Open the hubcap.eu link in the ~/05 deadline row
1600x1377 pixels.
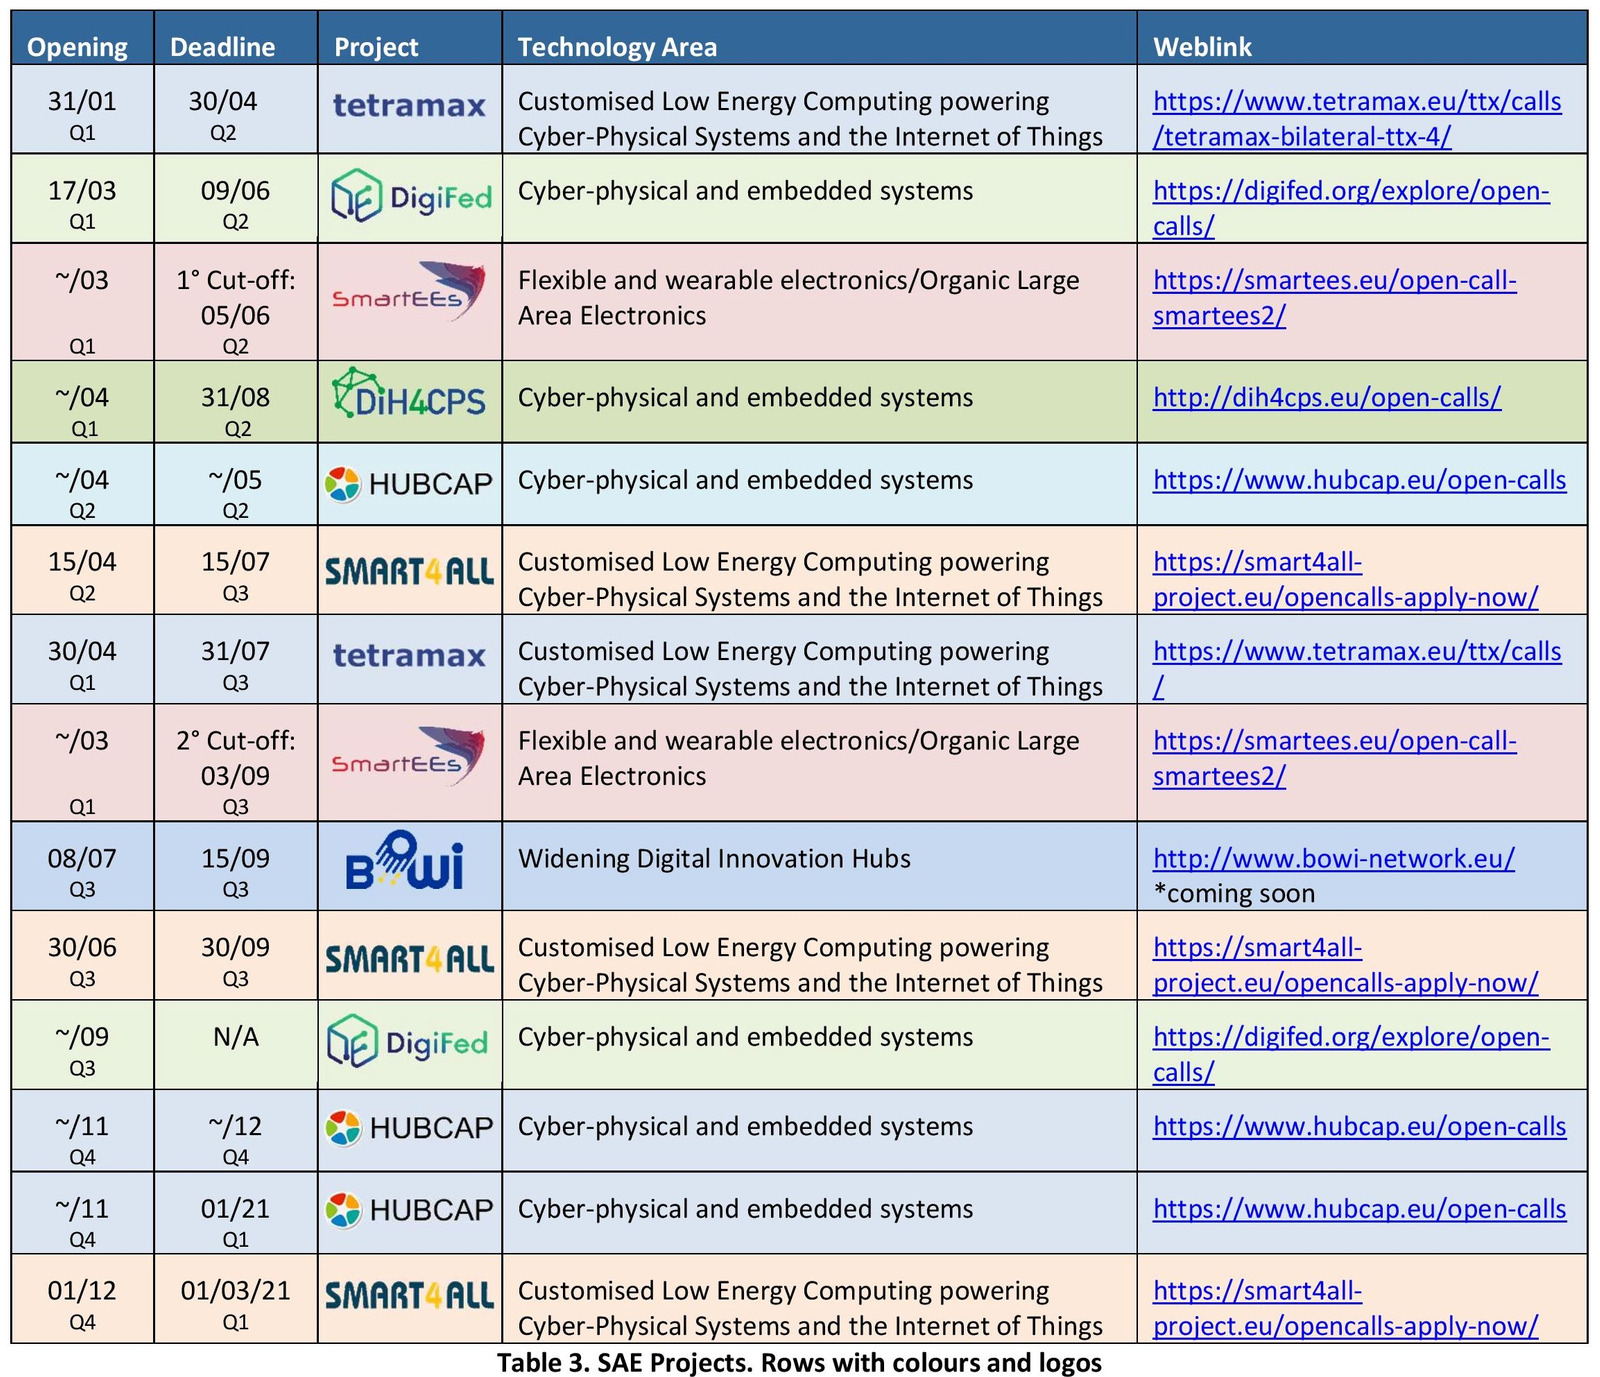point(1360,480)
